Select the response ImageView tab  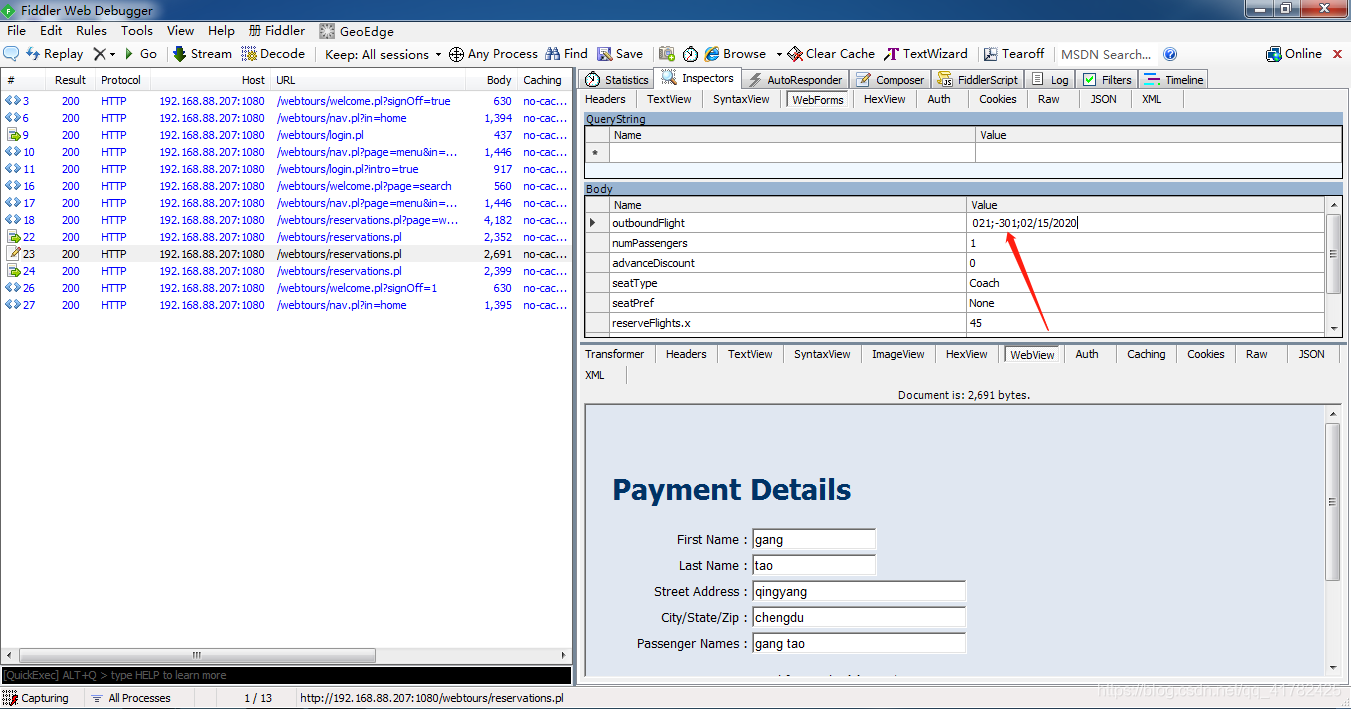pyautogui.click(x=898, y=354)
